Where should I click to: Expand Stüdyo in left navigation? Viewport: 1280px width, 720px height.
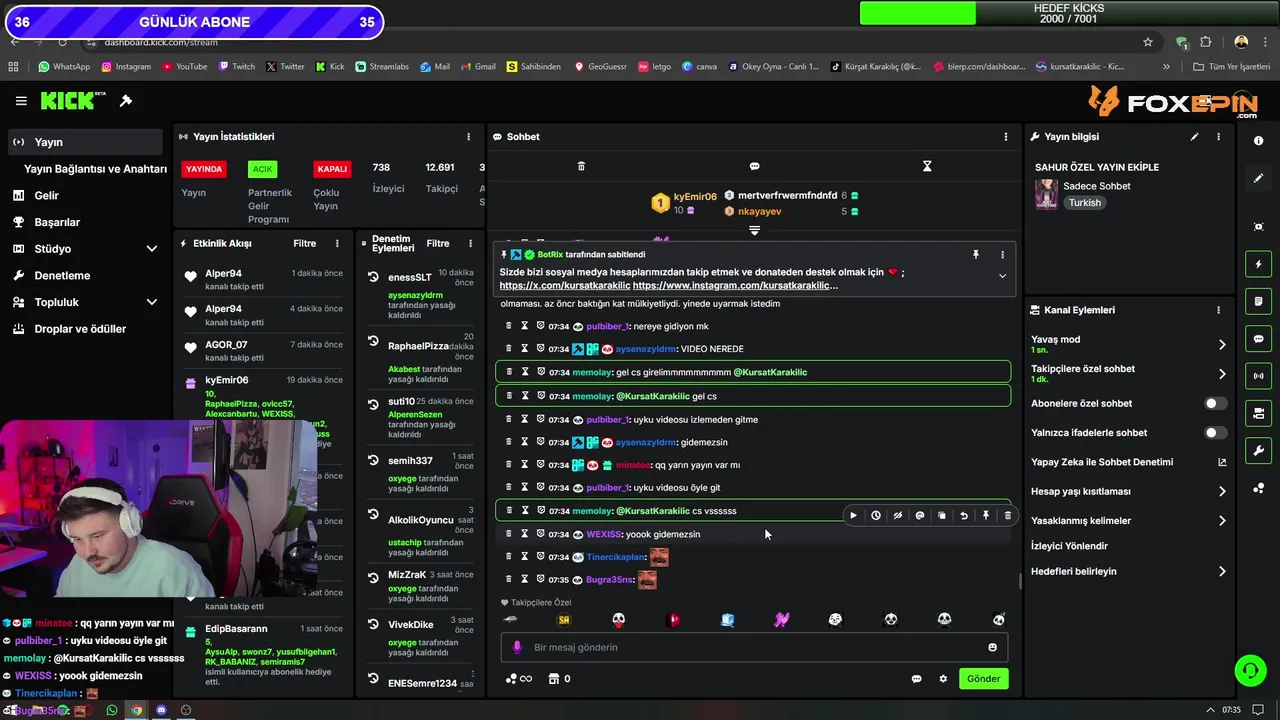152,249
